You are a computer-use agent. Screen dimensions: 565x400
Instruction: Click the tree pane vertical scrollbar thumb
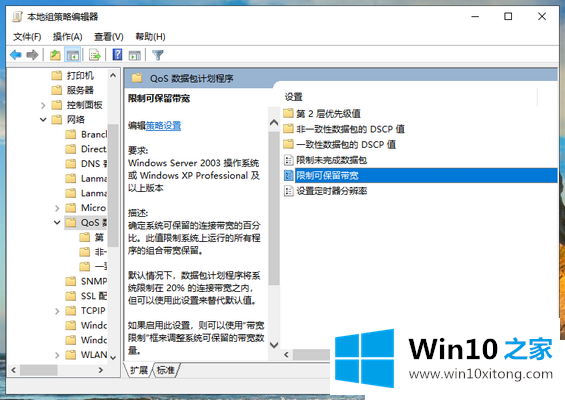coord(113,185)
